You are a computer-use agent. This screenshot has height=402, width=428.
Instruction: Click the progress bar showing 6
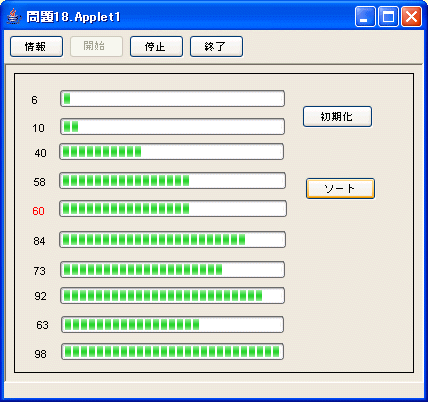[172, 99]
